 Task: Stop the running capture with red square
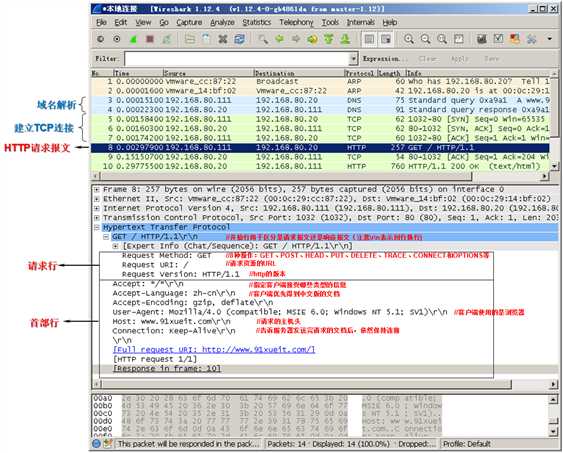click(150, 39)
